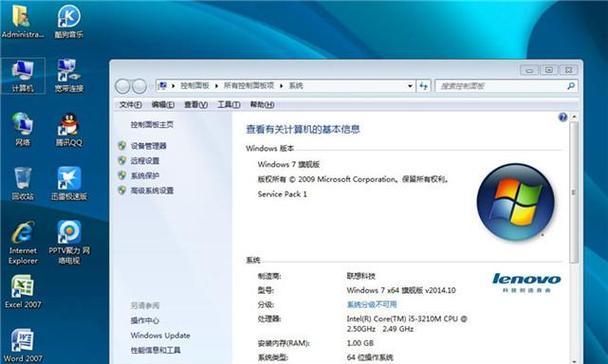The image size is (608, 364).
Task: Click the 搜索控制面板 search field
Action: click(x=502, y=86)
